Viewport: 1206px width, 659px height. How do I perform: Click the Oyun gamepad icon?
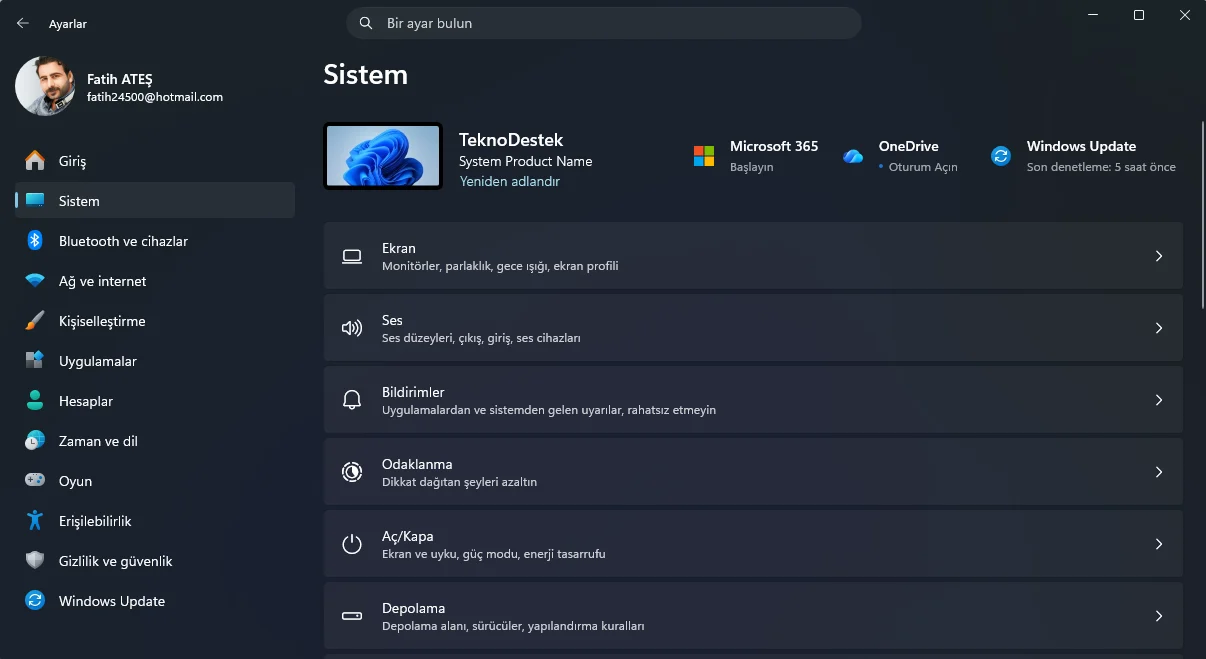[35, 481]
